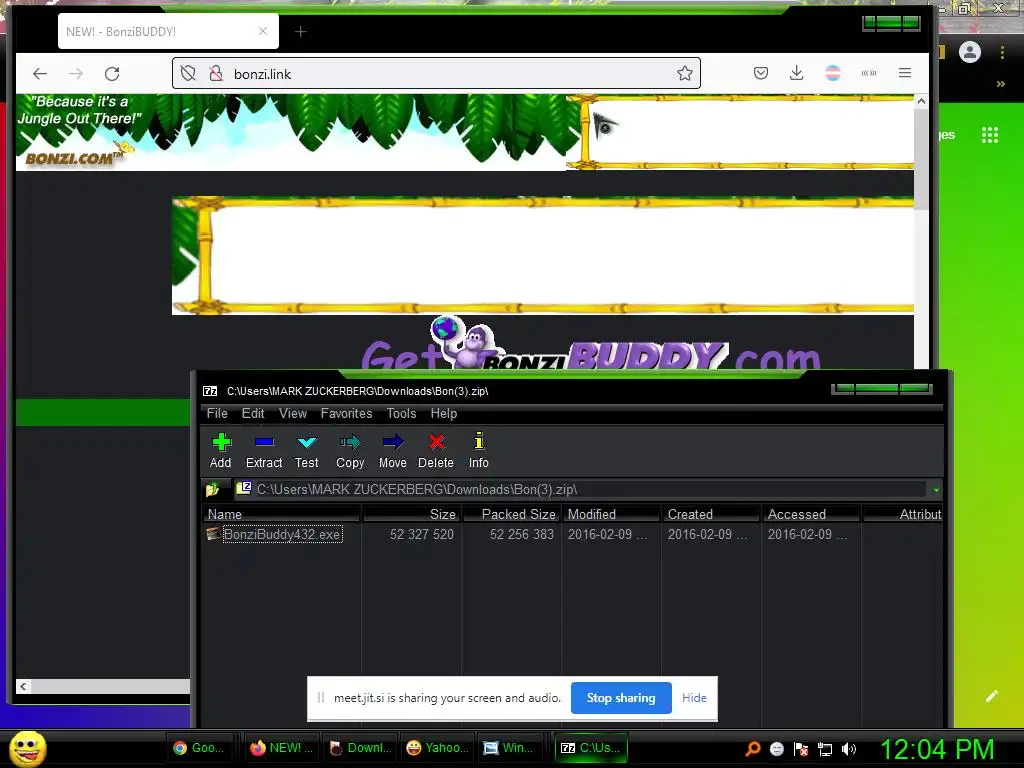Image resolution: width=1024 pixels, height=768 pixels.
Task: Open 7-Zip Favorites menu
Action: (346, 413)
